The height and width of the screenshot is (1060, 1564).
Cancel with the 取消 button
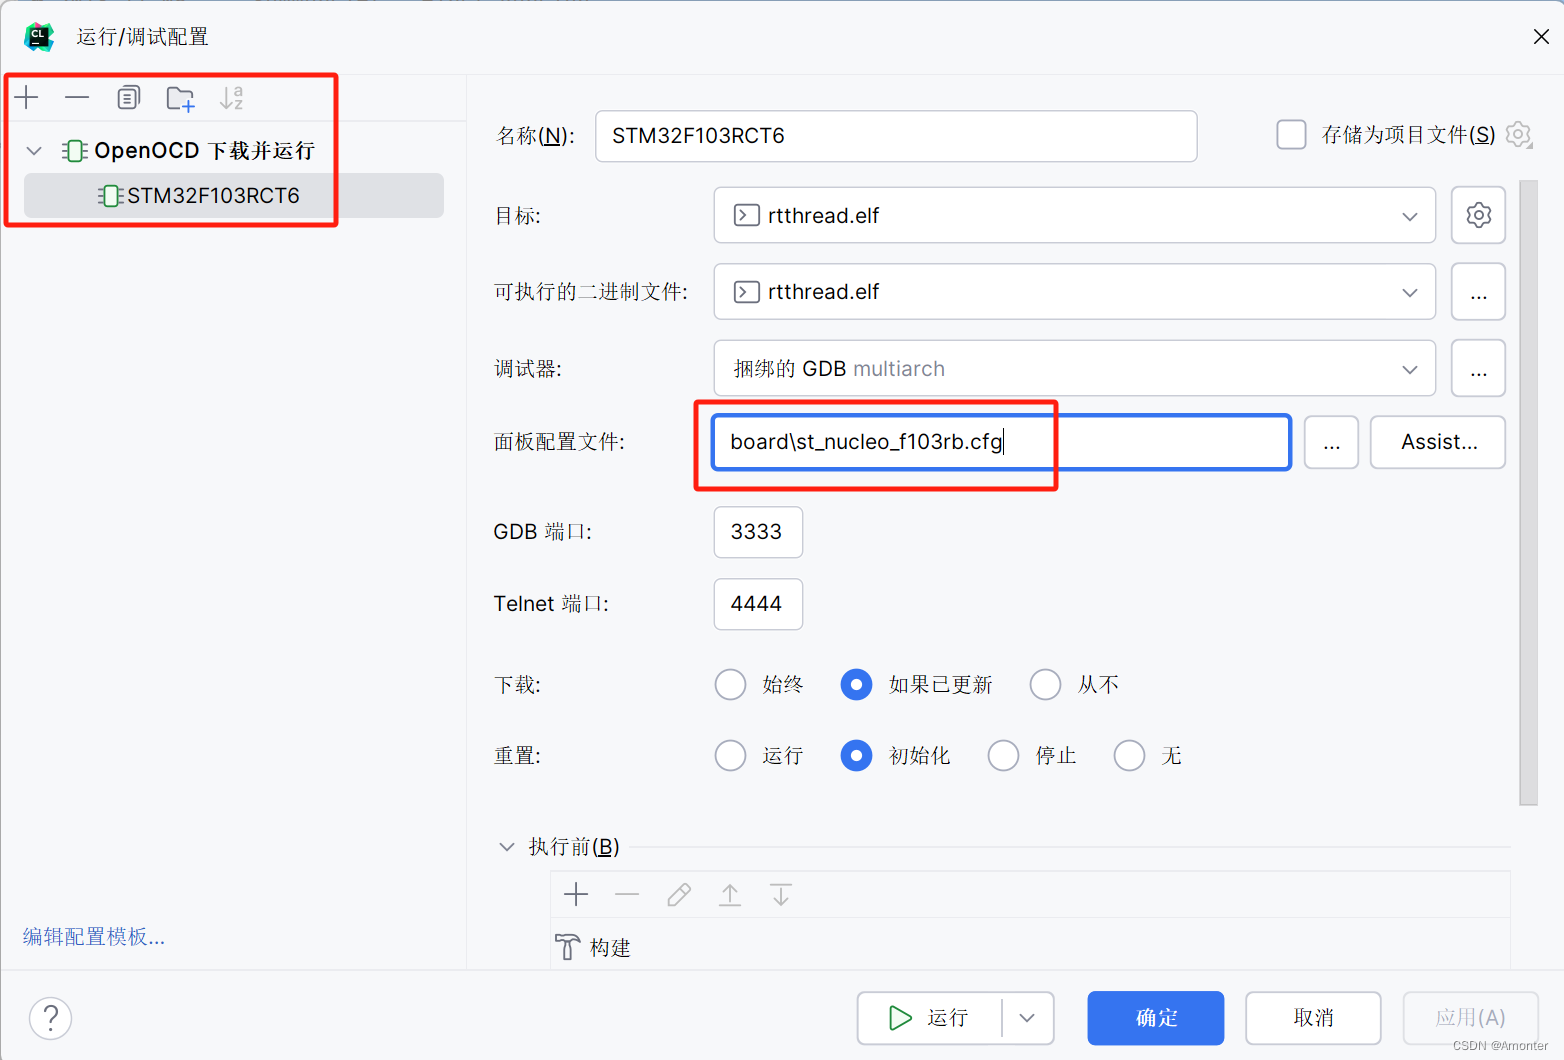click(1313, 1018)
